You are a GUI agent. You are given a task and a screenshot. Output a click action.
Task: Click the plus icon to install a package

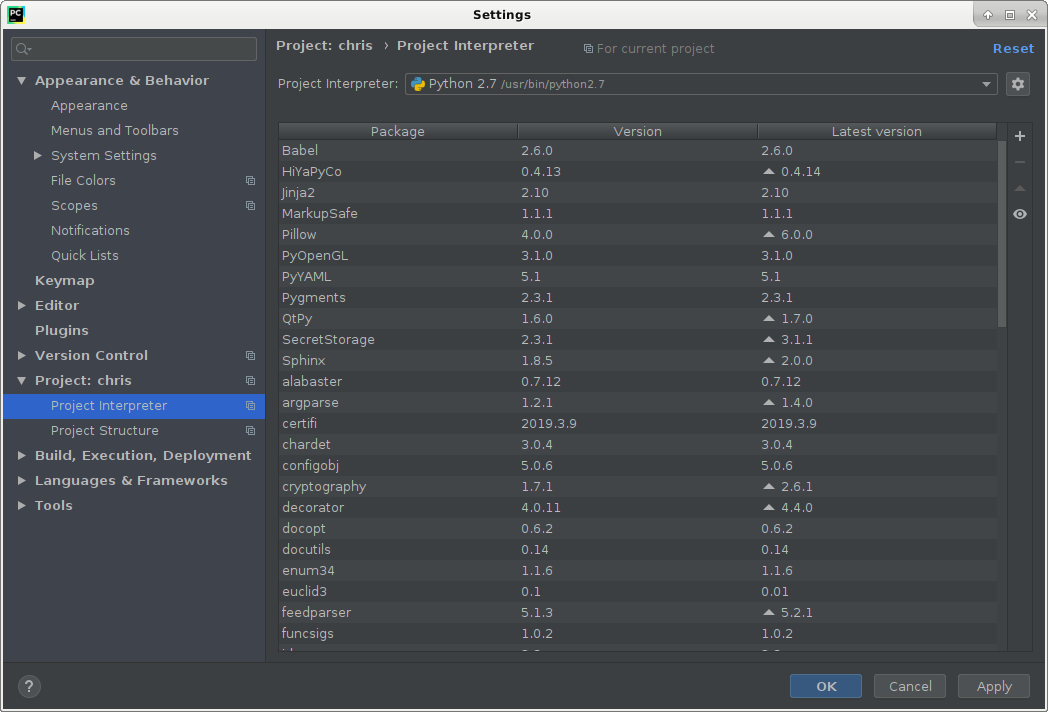coord(1020,136)
